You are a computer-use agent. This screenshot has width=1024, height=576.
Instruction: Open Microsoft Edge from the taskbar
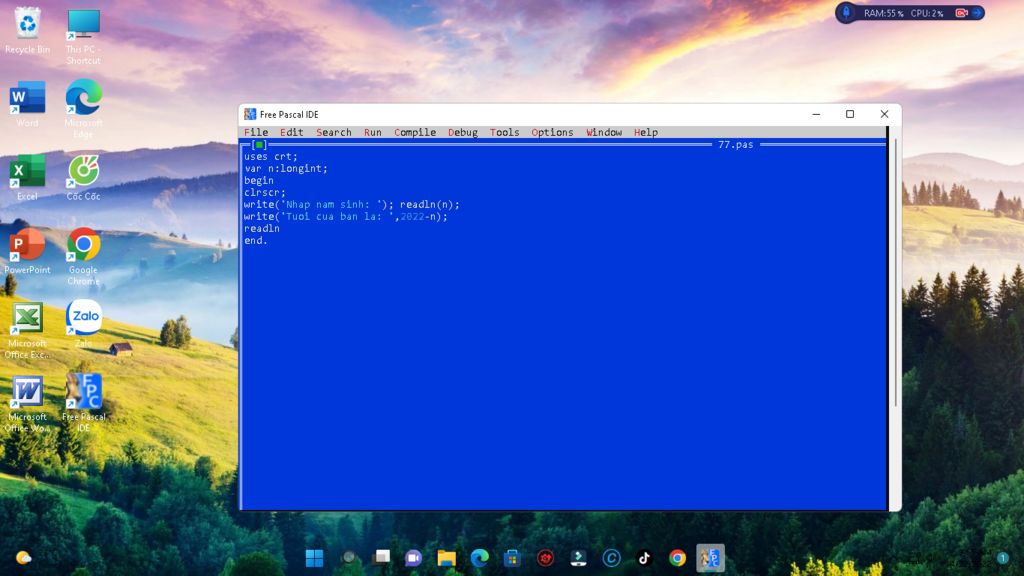coord(479,558)
